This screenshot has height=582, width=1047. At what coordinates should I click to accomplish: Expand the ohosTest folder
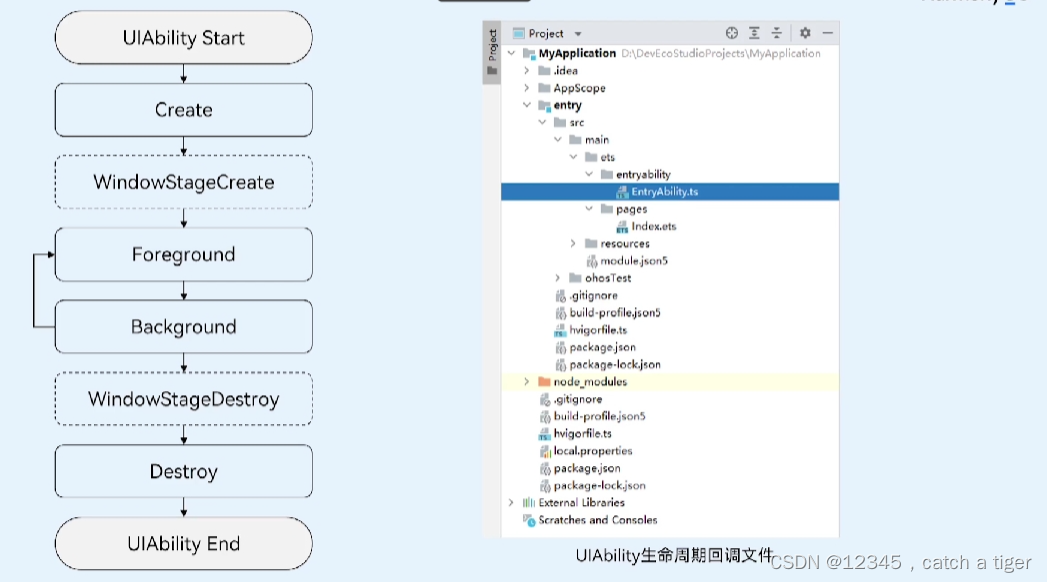coord(558,277)
